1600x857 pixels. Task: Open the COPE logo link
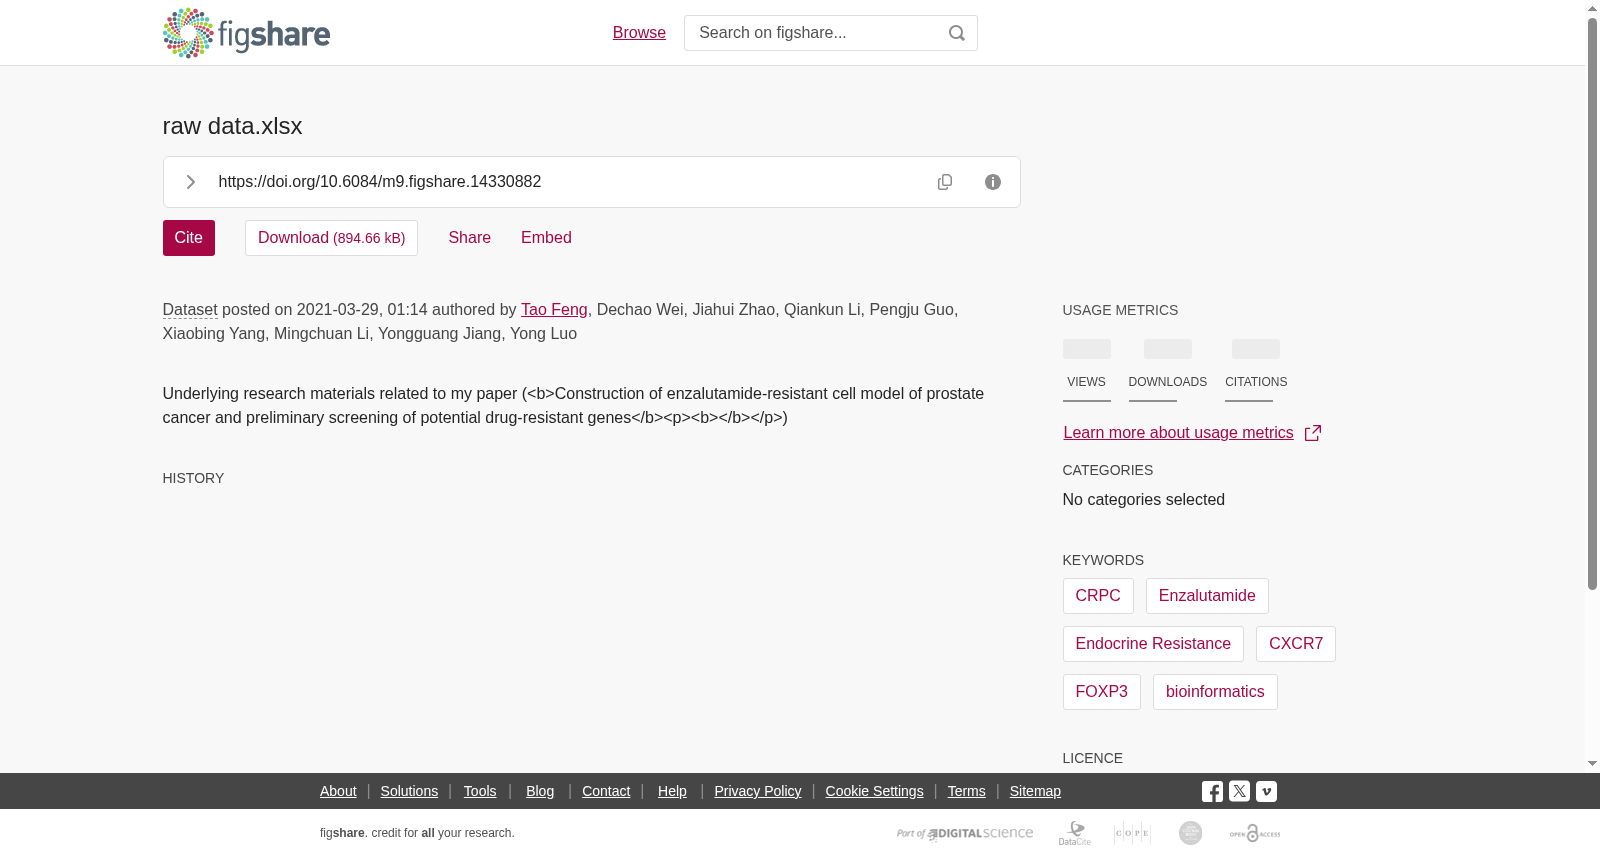[1132, 833]
